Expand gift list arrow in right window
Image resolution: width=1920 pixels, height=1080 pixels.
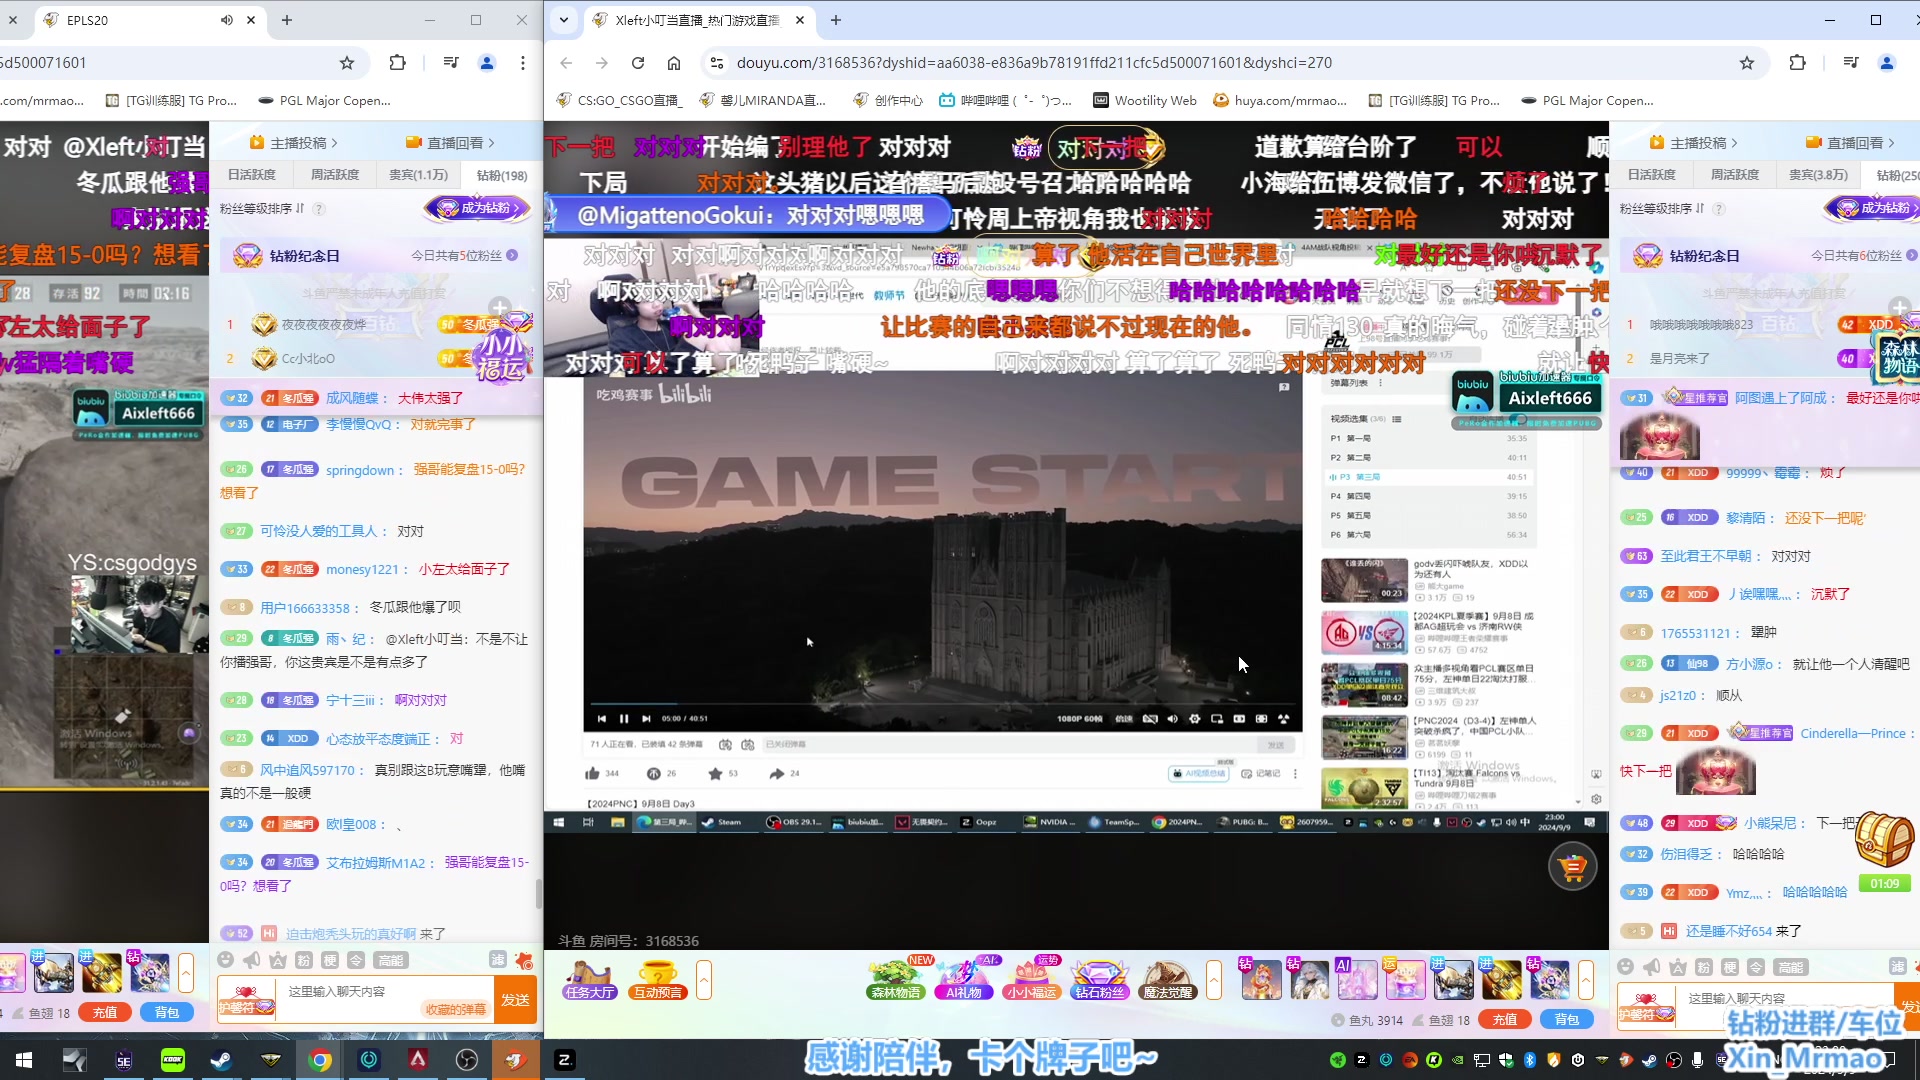pos(1586,980)
